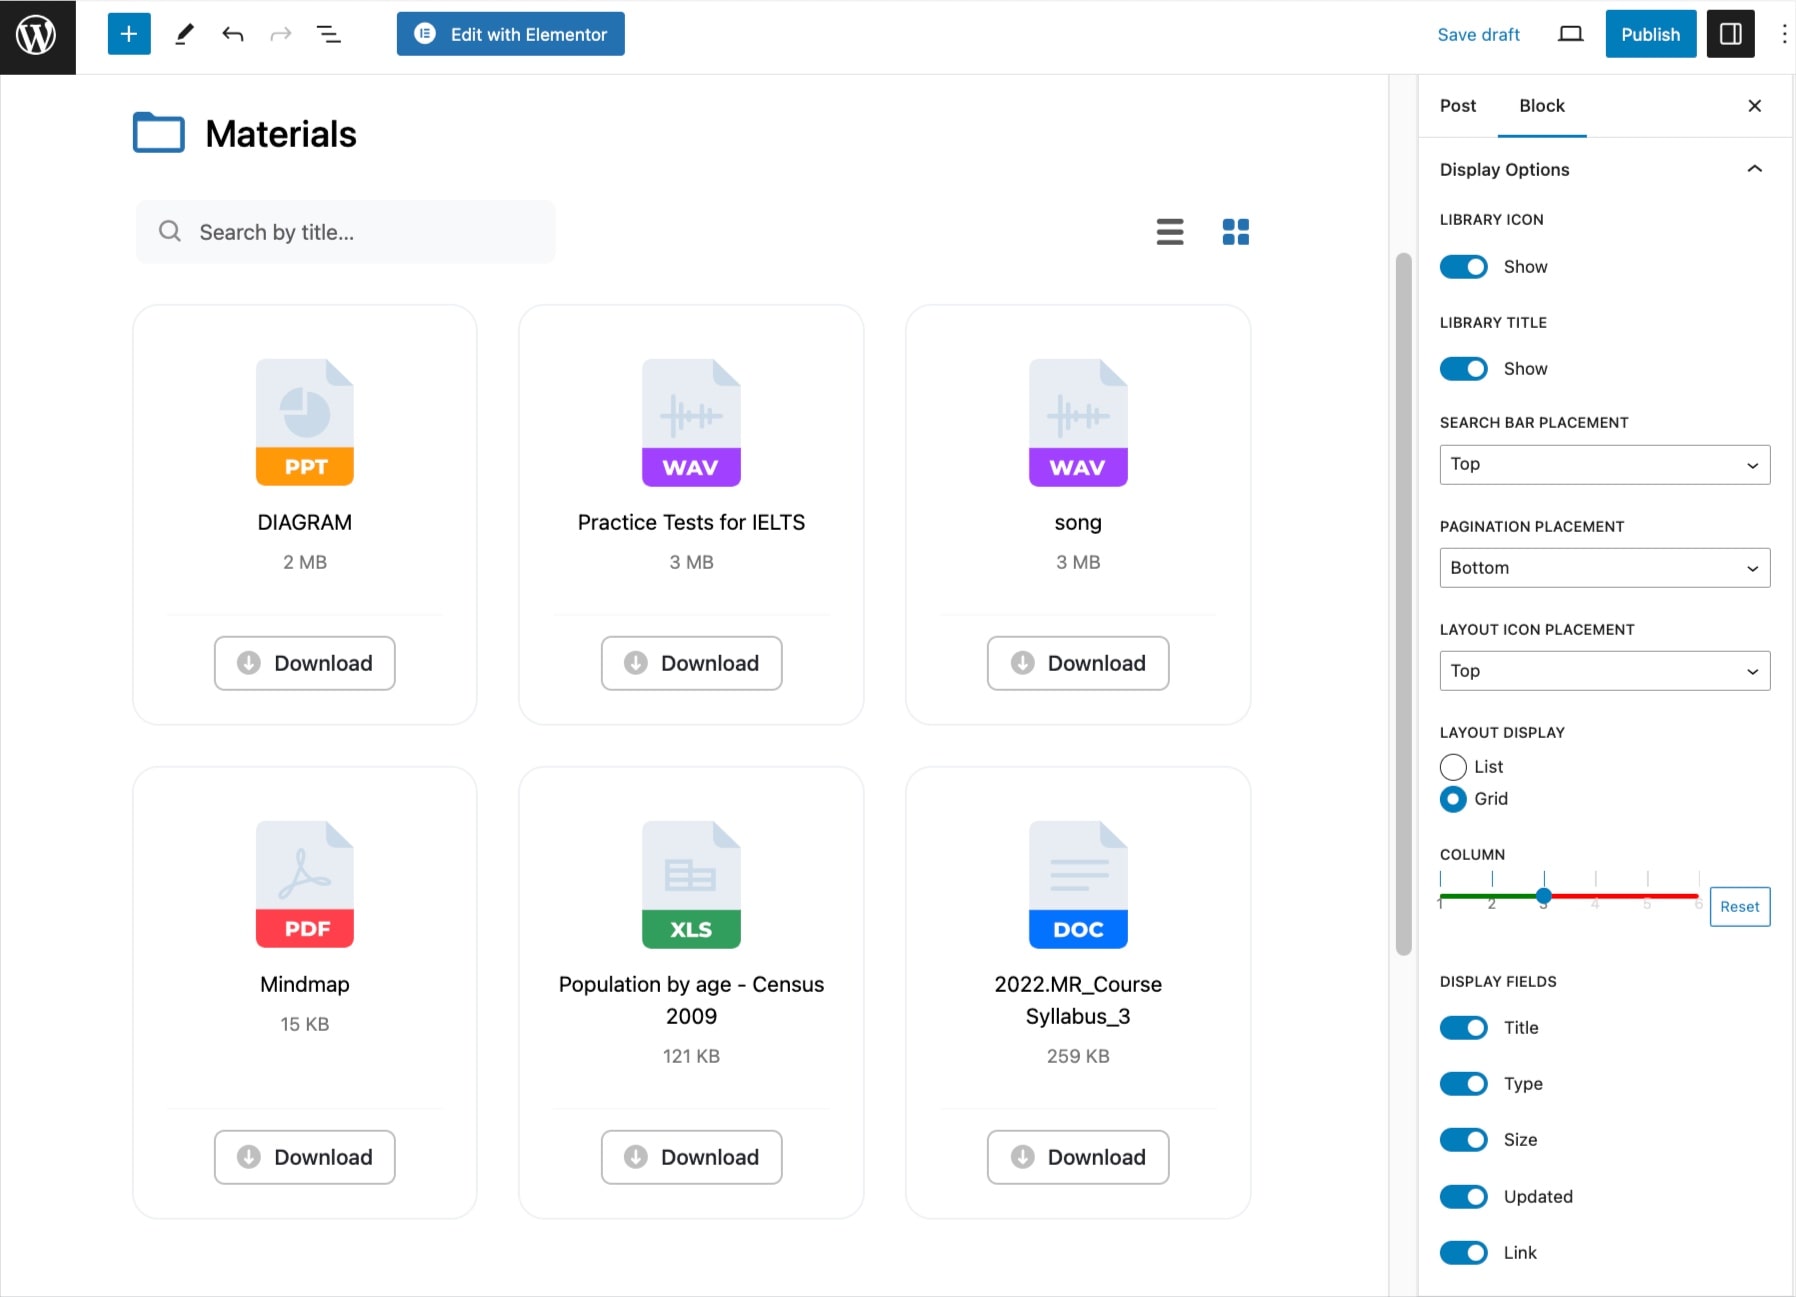
Task: Download the song file
Action: point(1078,663)
